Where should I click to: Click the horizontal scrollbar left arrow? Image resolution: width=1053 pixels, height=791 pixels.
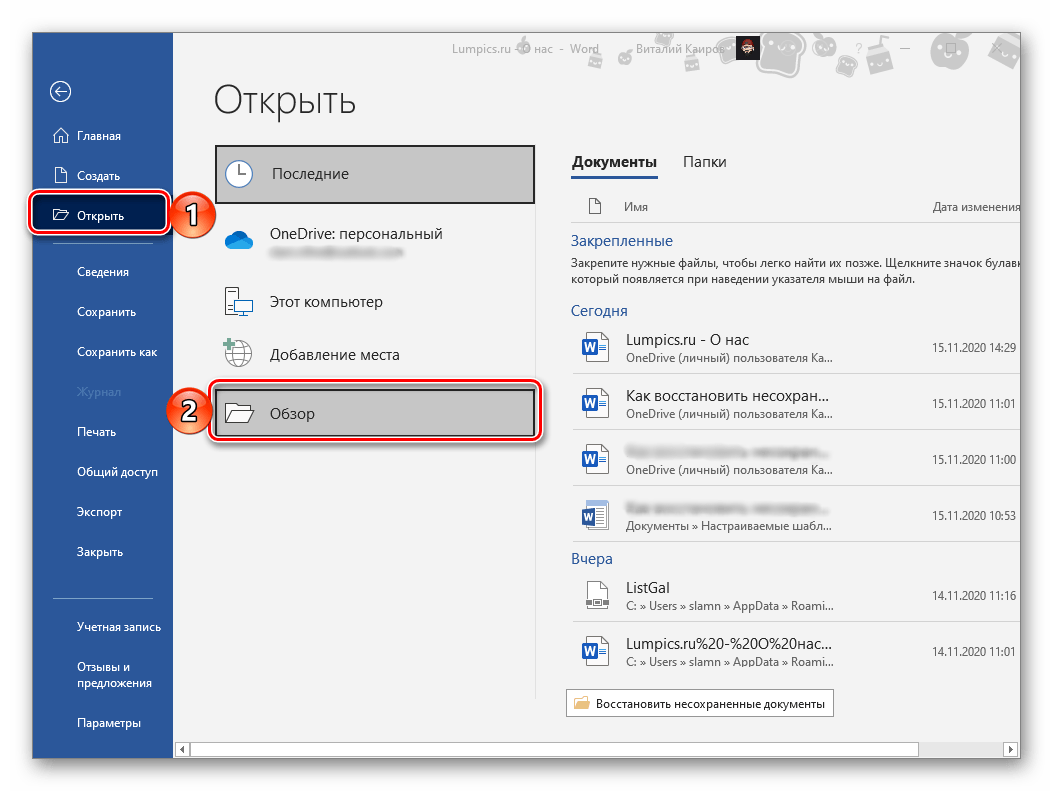point(182,749)
